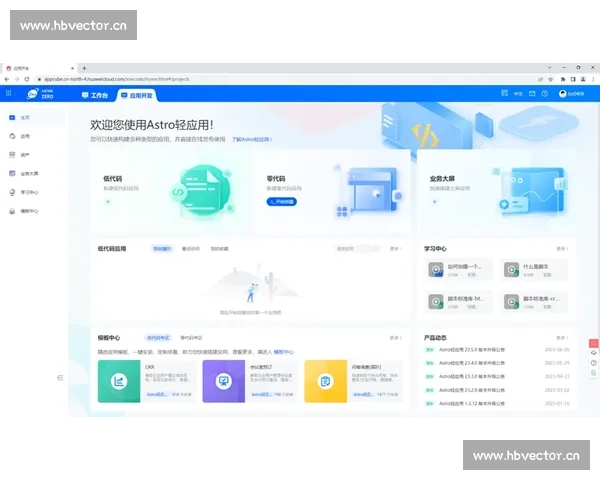
Task: Open a new browser tab with plus
Action: click(x=84, y=68)
